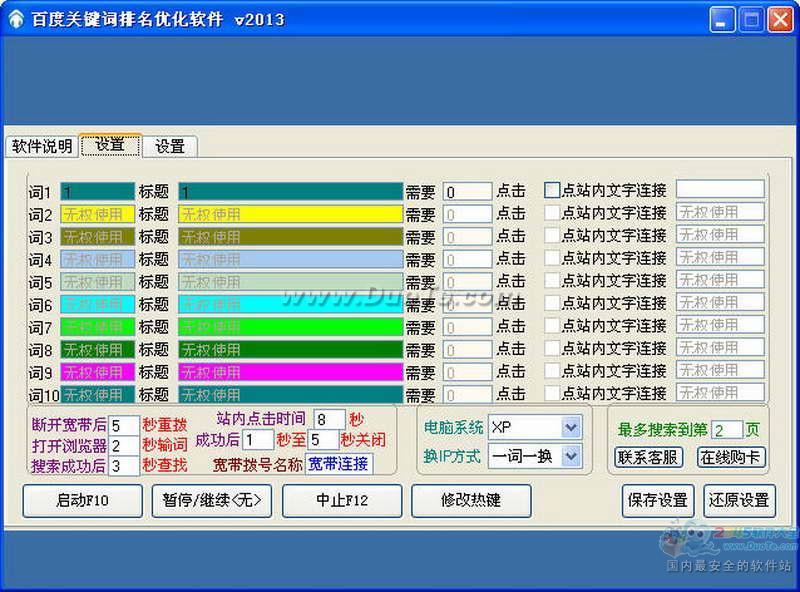Image resolution: width=800 pixels, height=592 pixels.
Task: Toggle 点站内文字连接 checkbox in 词9 row
Action: (x=552, y=371)
